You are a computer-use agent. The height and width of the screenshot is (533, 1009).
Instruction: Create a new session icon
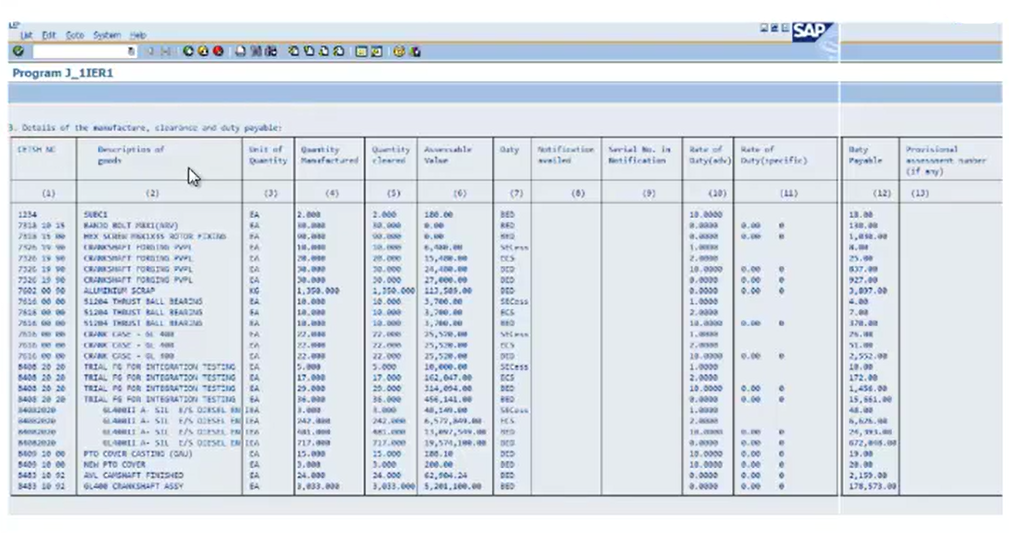tap(362, 51)
